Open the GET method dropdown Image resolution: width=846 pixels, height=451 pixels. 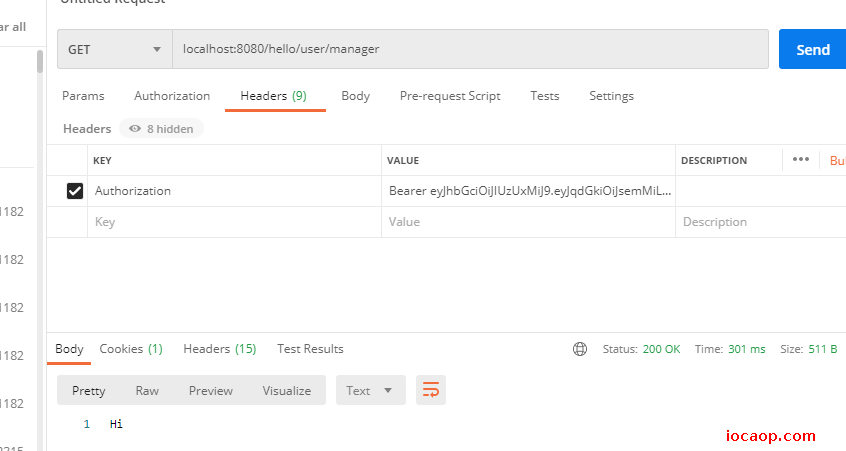tap(115, 49)
